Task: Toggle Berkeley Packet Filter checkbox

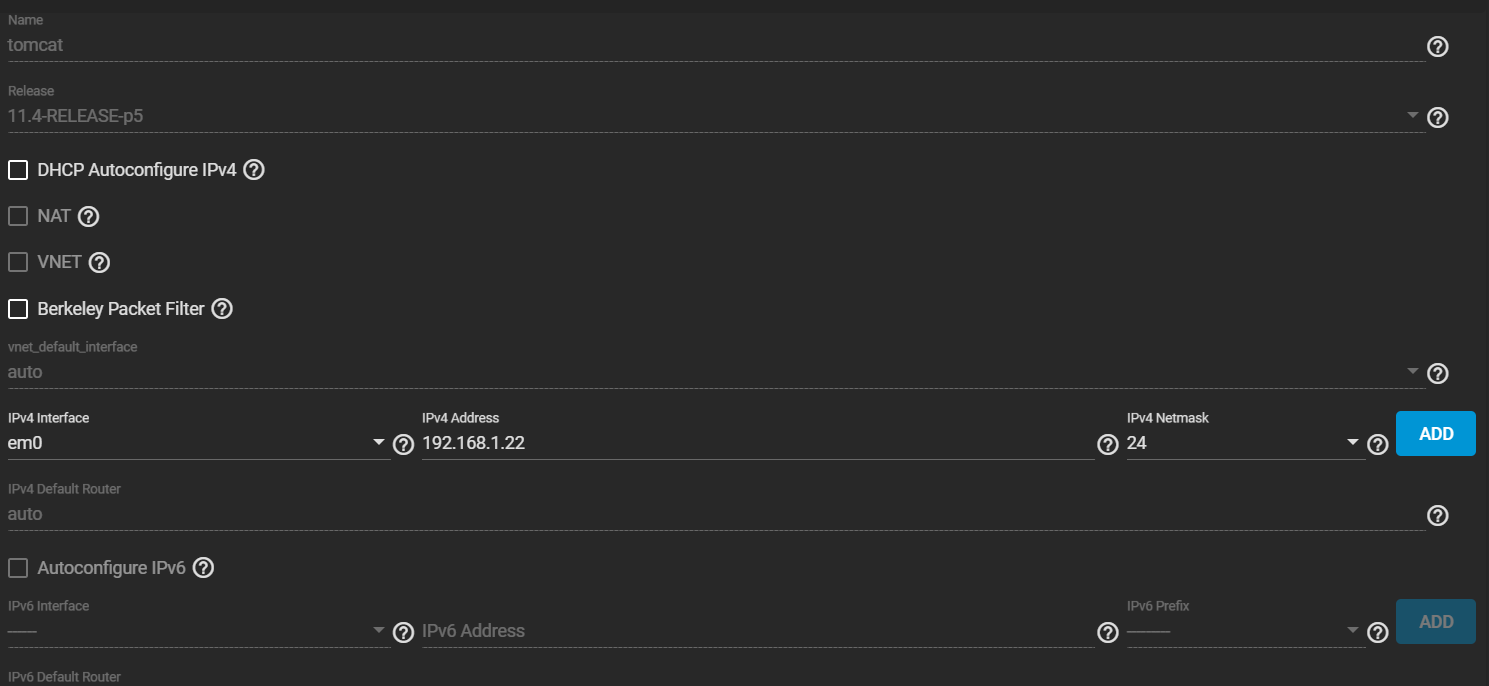Action: click(18, 309)
